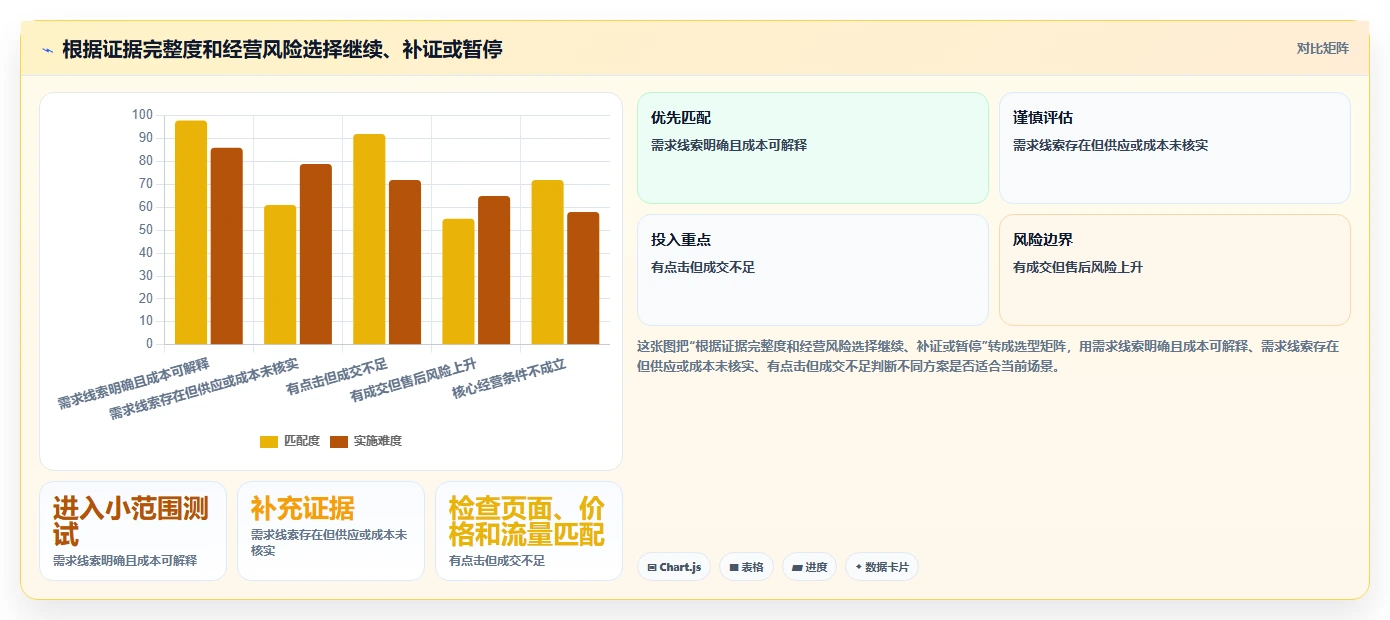Click the 进度 chip
The width and height of the screenshot is (1390, 620).
809,567
